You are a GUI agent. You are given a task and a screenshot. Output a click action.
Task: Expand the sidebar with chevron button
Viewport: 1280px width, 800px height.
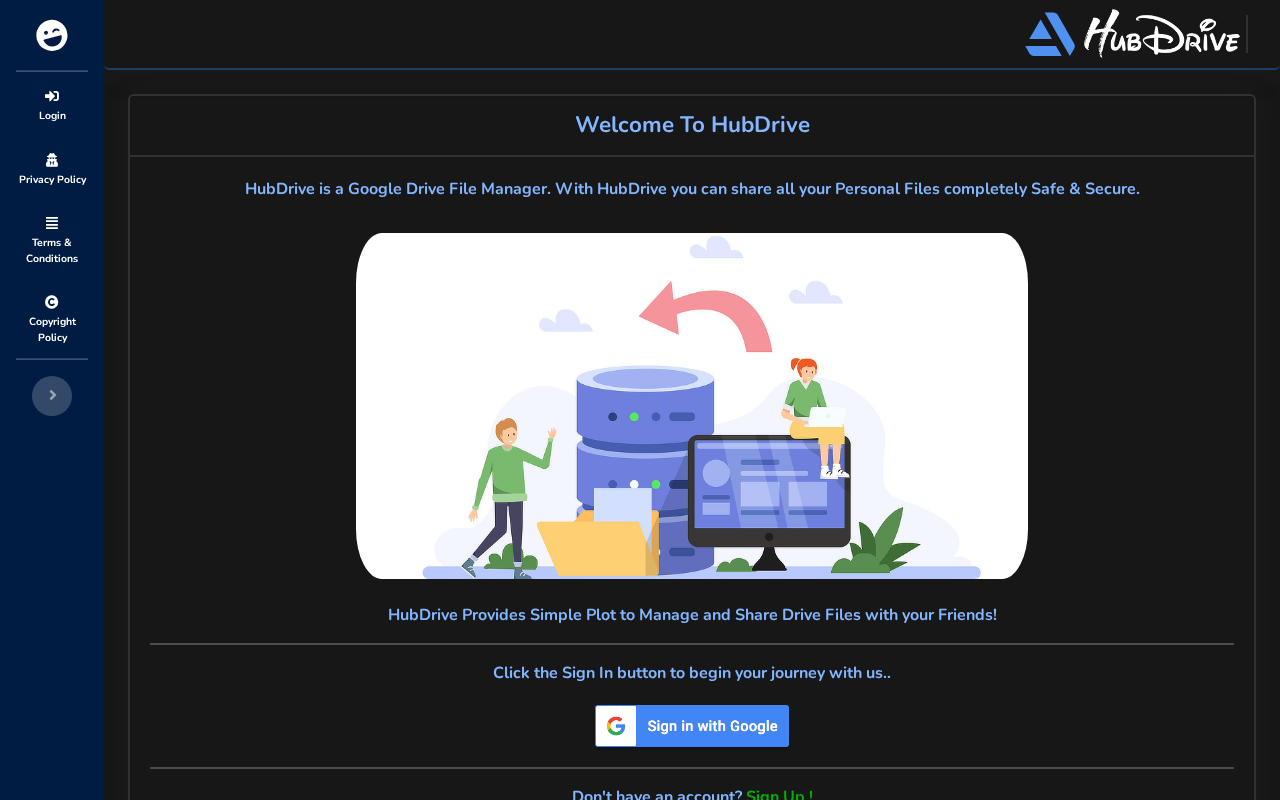coord(52,396)
